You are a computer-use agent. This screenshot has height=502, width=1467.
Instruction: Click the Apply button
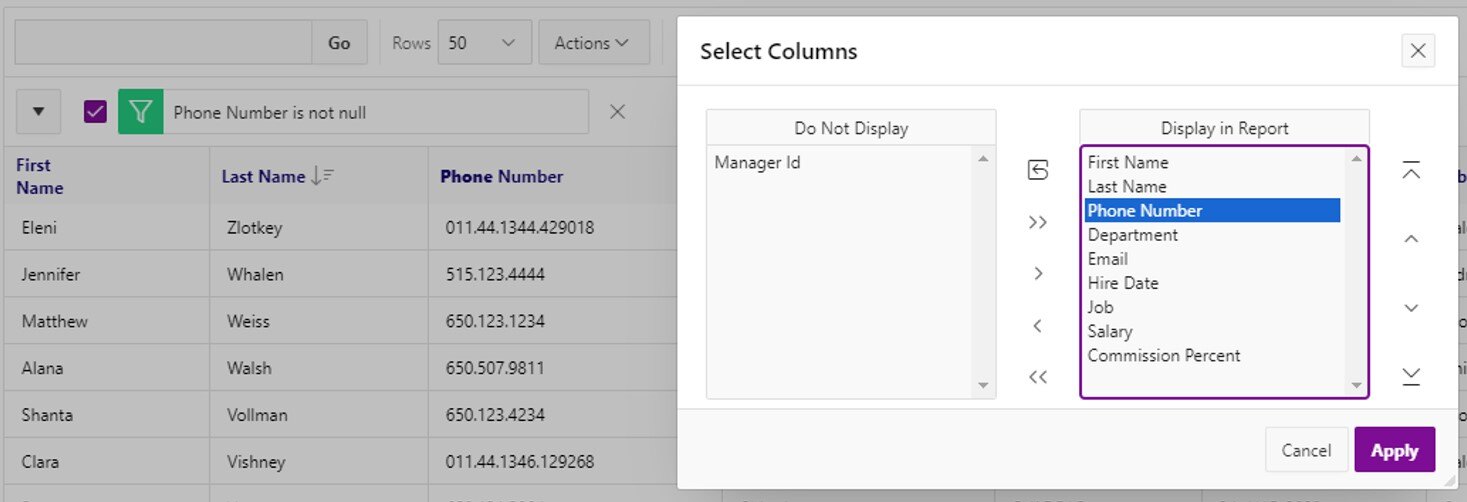tap(1395, 450)
